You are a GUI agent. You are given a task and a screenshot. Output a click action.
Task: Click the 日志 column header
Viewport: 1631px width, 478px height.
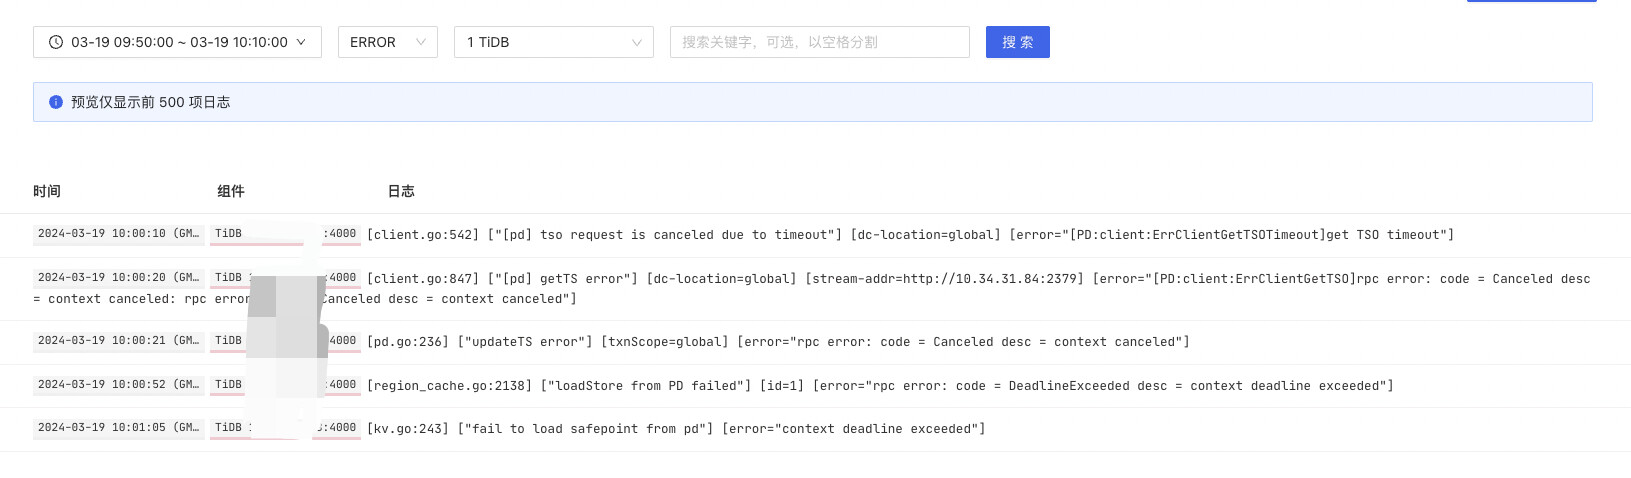(x=401, y=191)
